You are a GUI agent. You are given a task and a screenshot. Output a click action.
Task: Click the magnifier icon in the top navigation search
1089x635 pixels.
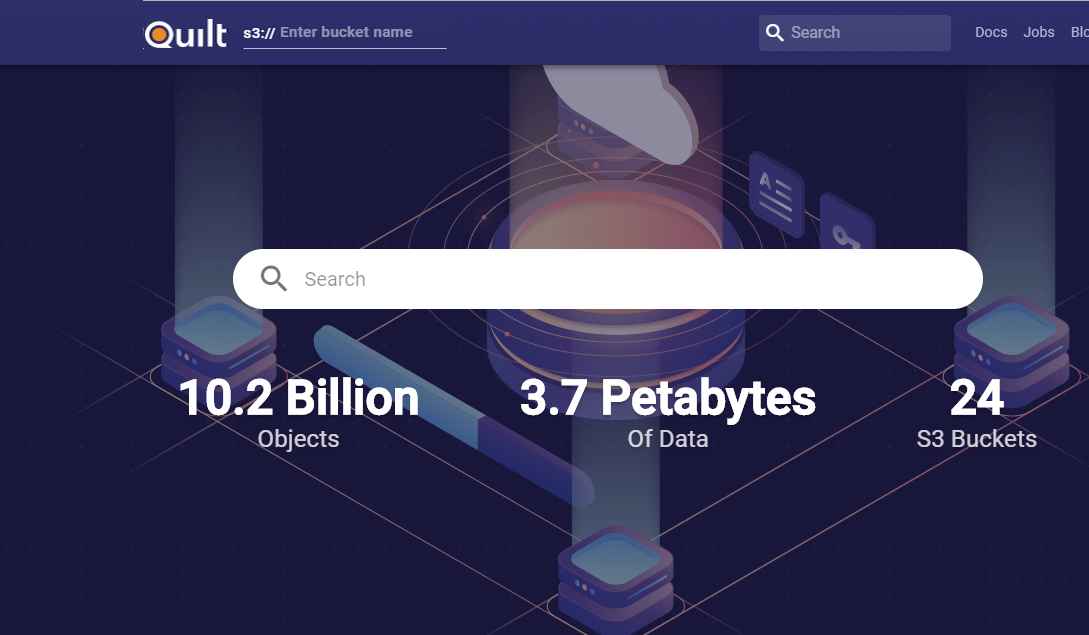(x=774, y=33)
